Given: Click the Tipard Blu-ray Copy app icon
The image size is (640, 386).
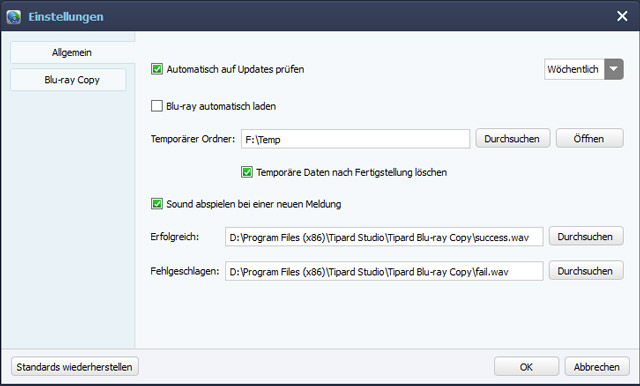Looking at the screenshot, I should click(x=13, y=17).
